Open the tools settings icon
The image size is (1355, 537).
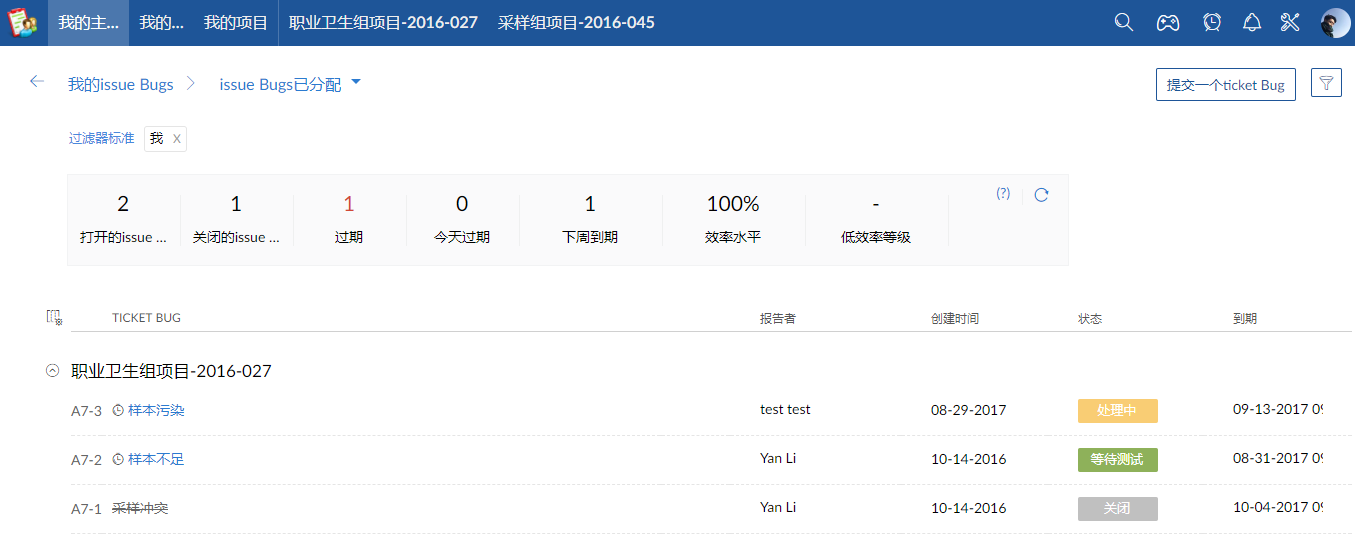(1290, 22)
